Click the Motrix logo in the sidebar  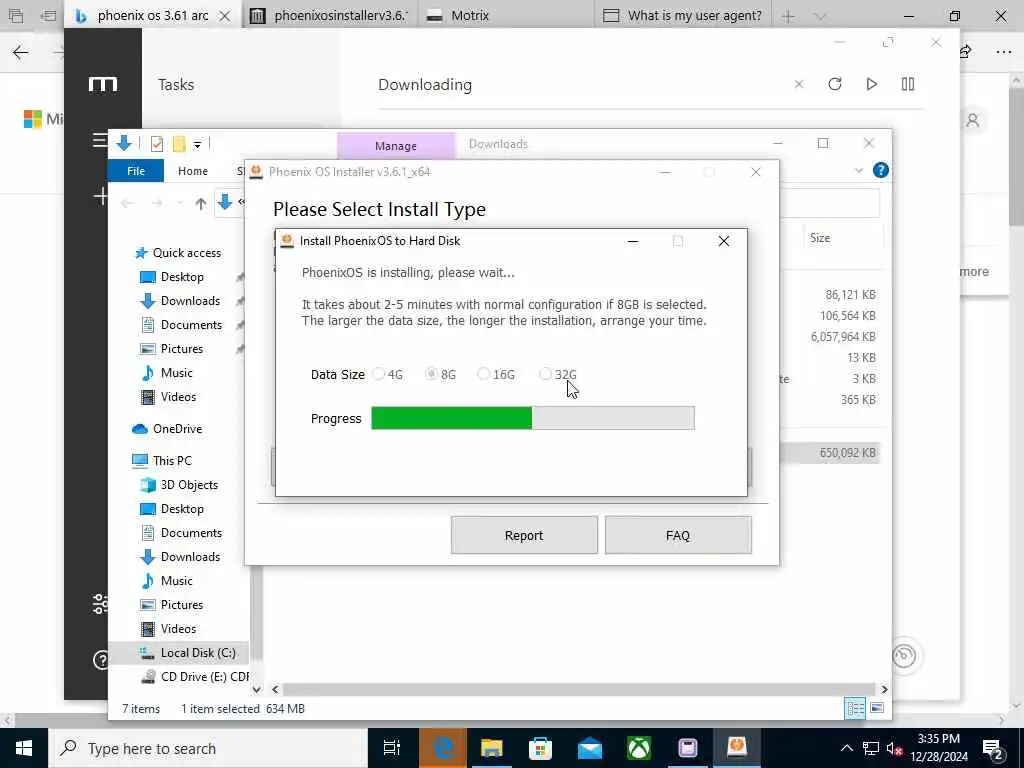tap(103, 84)
